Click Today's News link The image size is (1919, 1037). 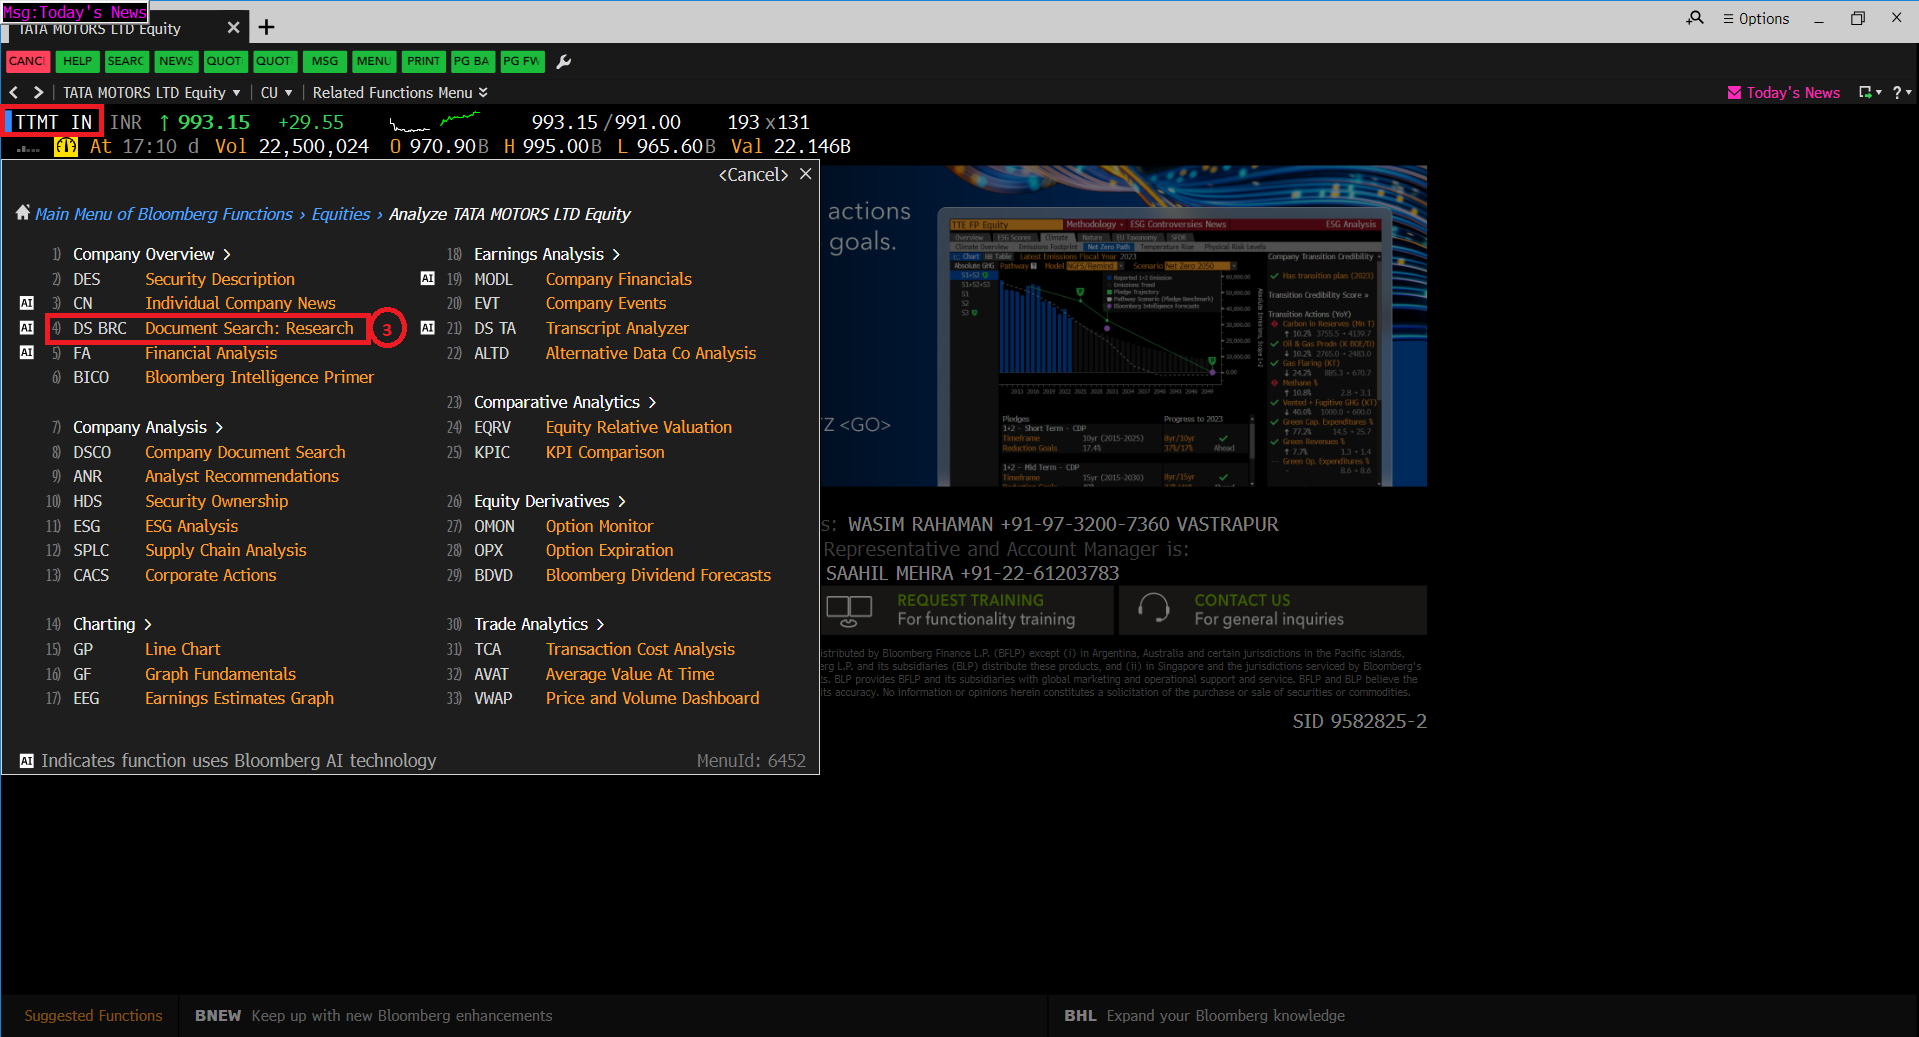1793,92
